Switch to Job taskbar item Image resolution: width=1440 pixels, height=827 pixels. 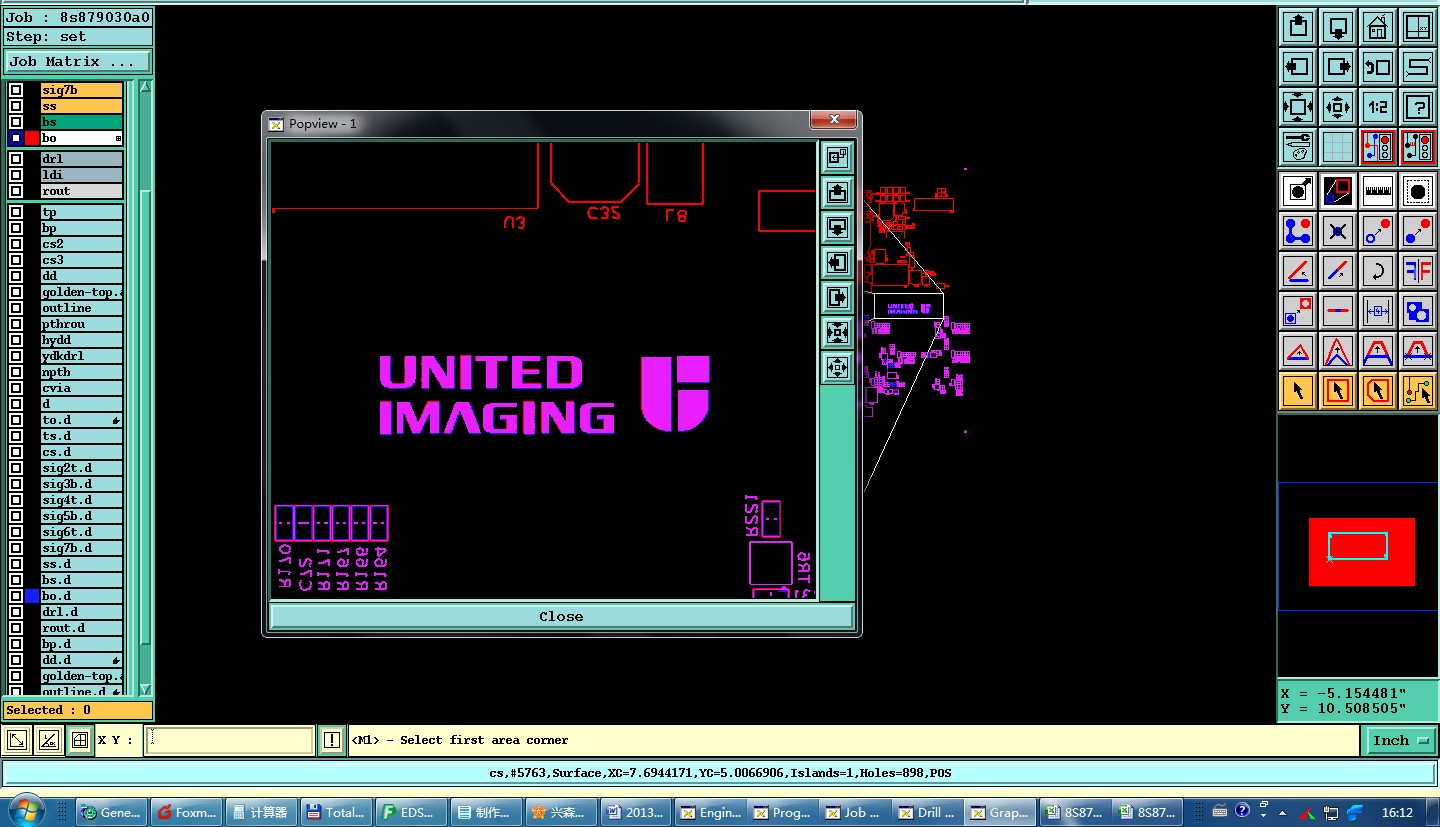tap(856, 812)
